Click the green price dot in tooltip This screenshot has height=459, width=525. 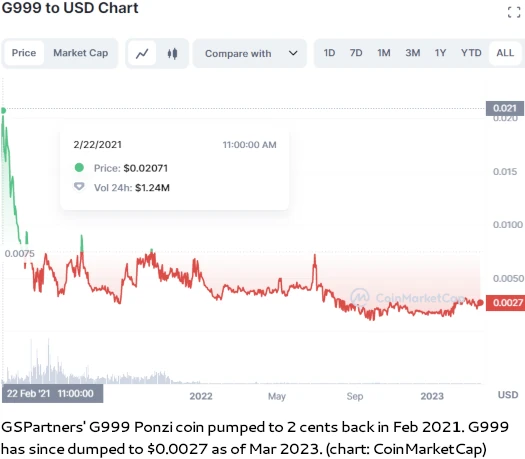pos(79,167)
